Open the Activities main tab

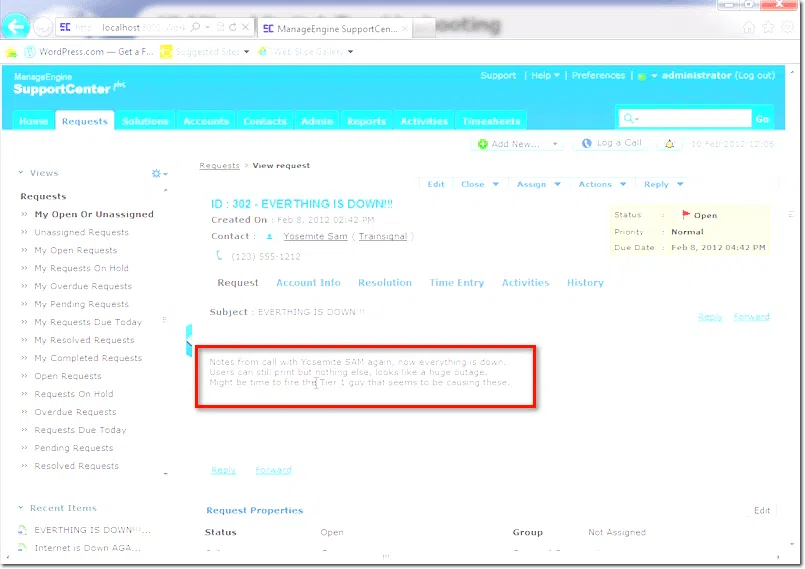pyautogui.click(x=424, y=121)
